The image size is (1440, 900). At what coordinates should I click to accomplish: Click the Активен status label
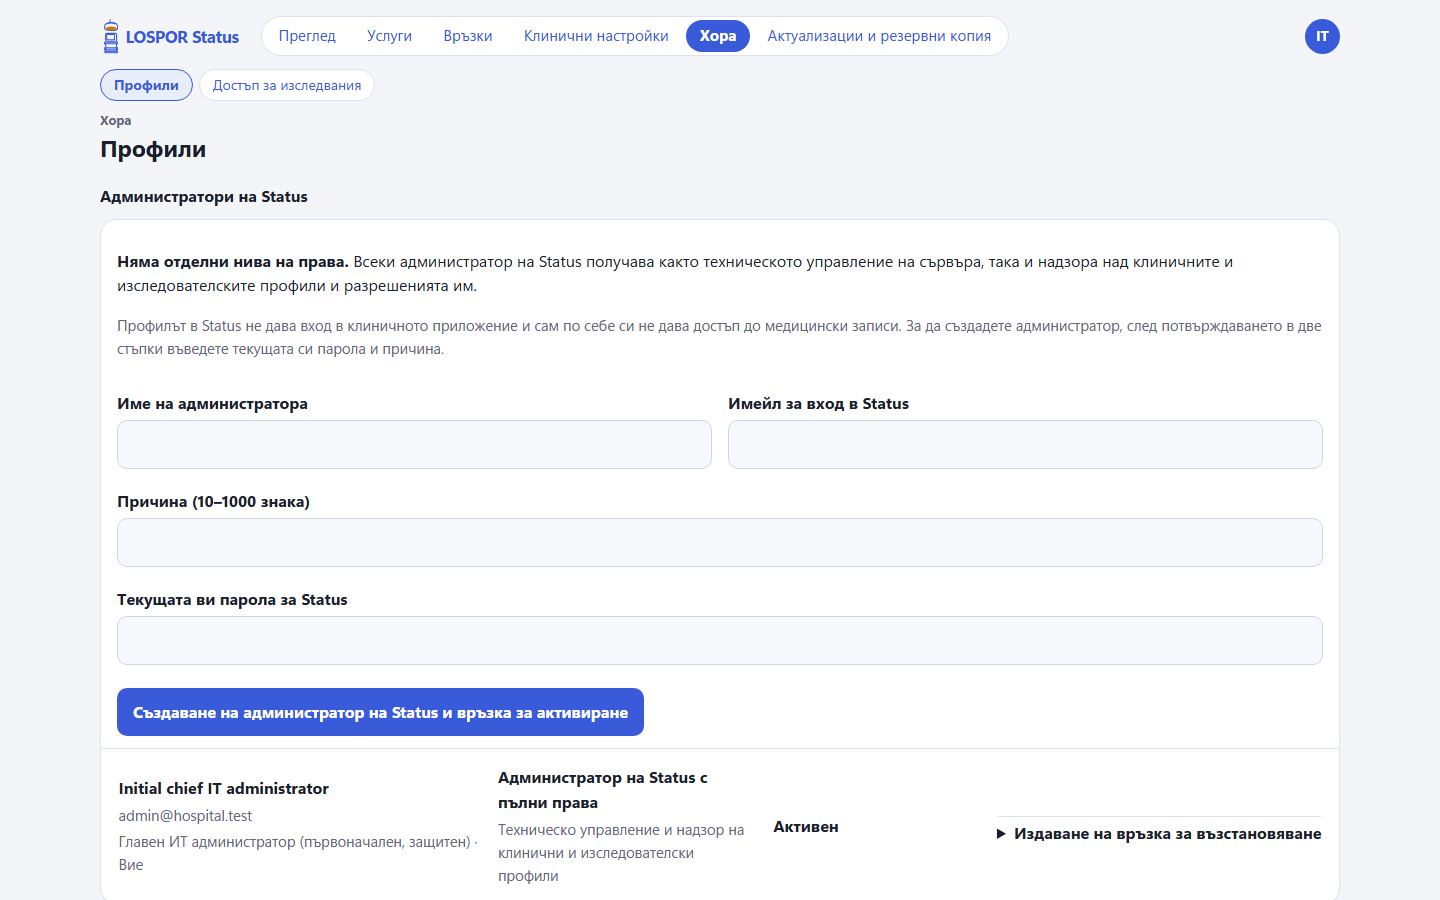tap(806, 827)
